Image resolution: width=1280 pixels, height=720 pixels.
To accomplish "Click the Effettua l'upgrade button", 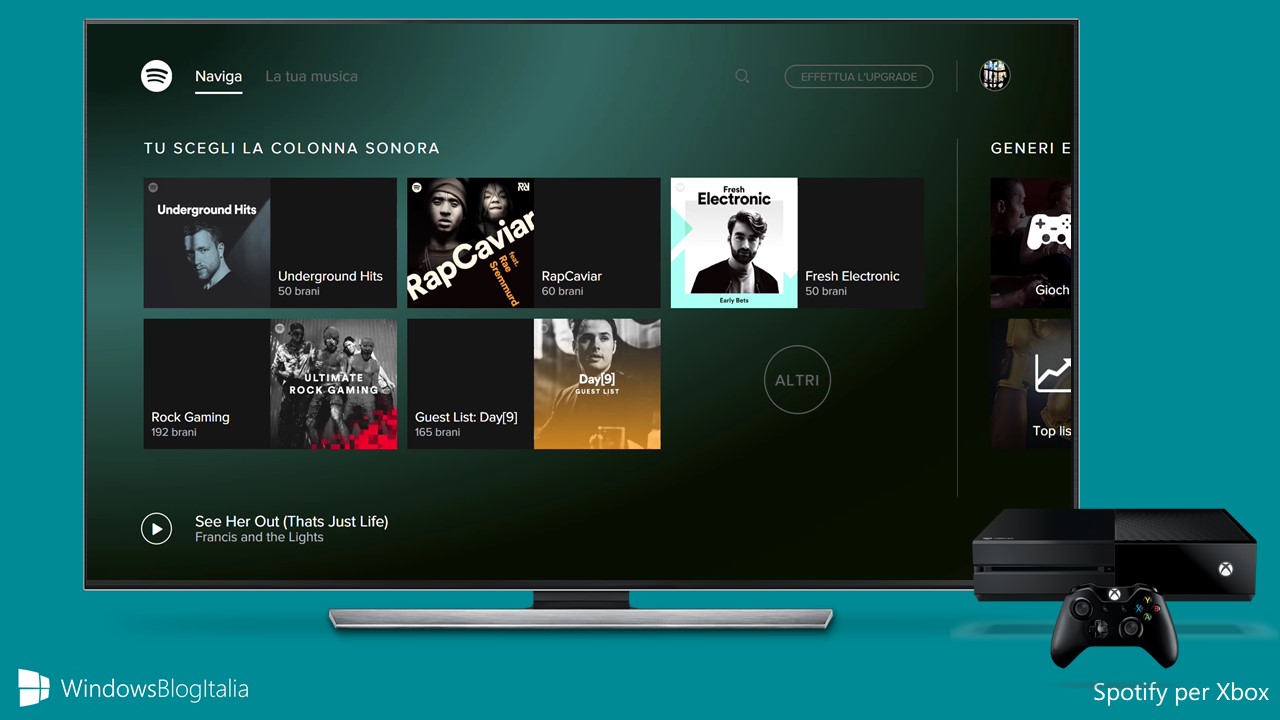I will point(859,77).
